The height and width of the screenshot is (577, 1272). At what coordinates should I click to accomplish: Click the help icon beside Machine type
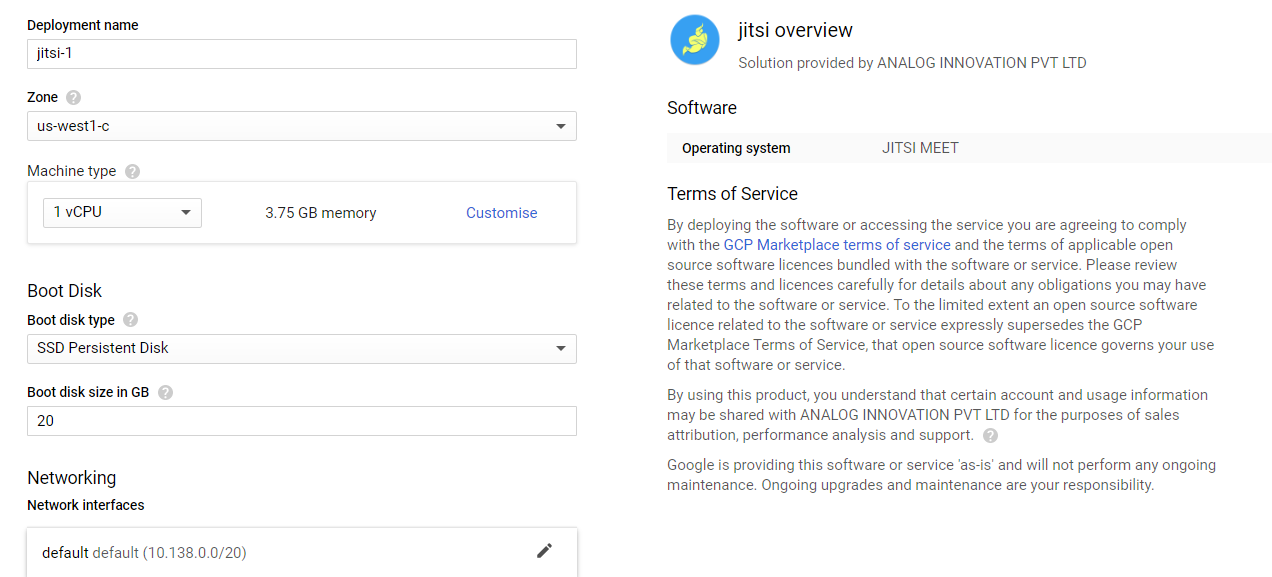coord(132,172)
